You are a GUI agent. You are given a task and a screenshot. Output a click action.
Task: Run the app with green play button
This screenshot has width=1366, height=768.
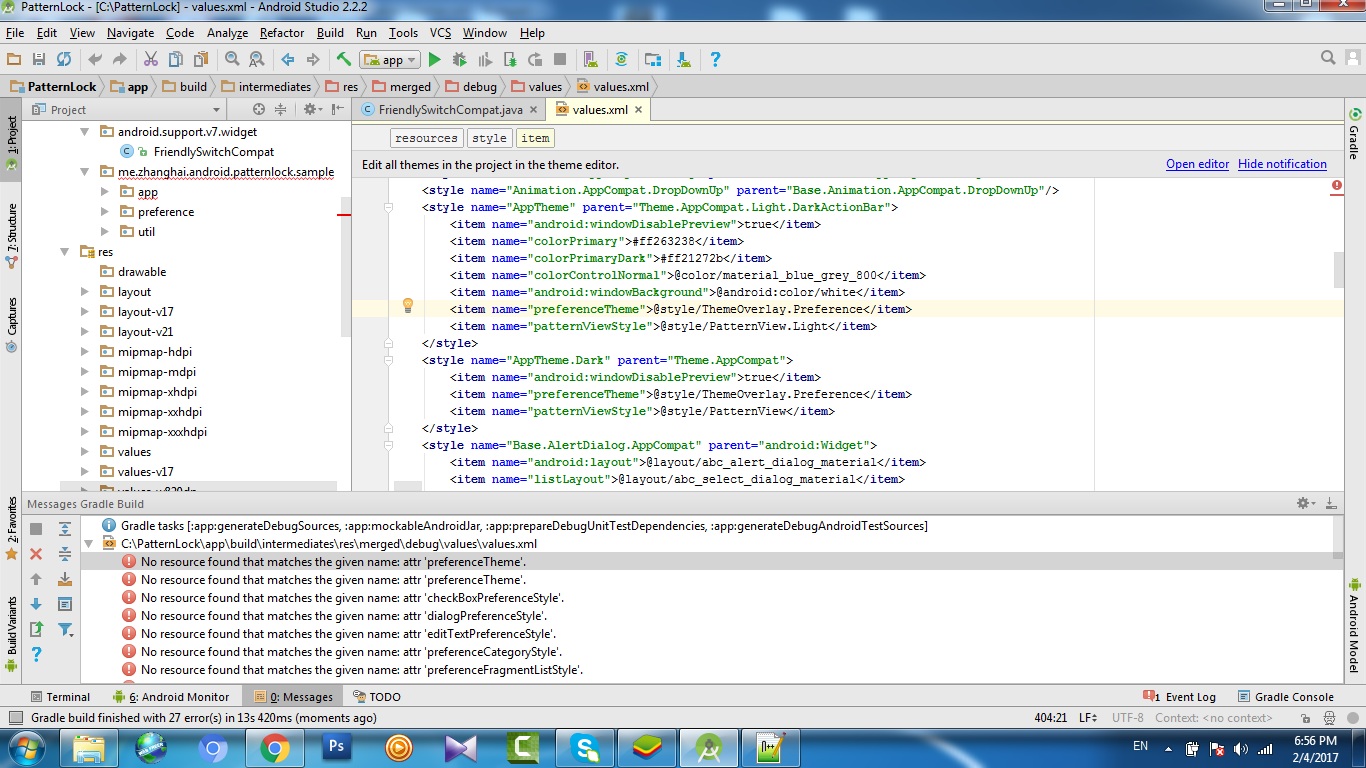point(434,60)
